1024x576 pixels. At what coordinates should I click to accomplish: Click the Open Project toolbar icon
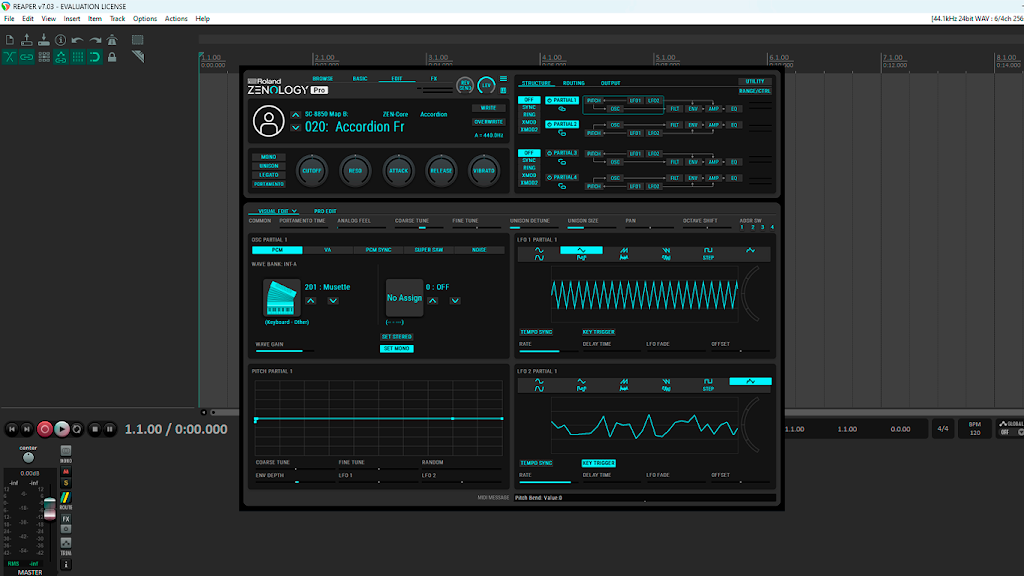(x=27, y=40)
